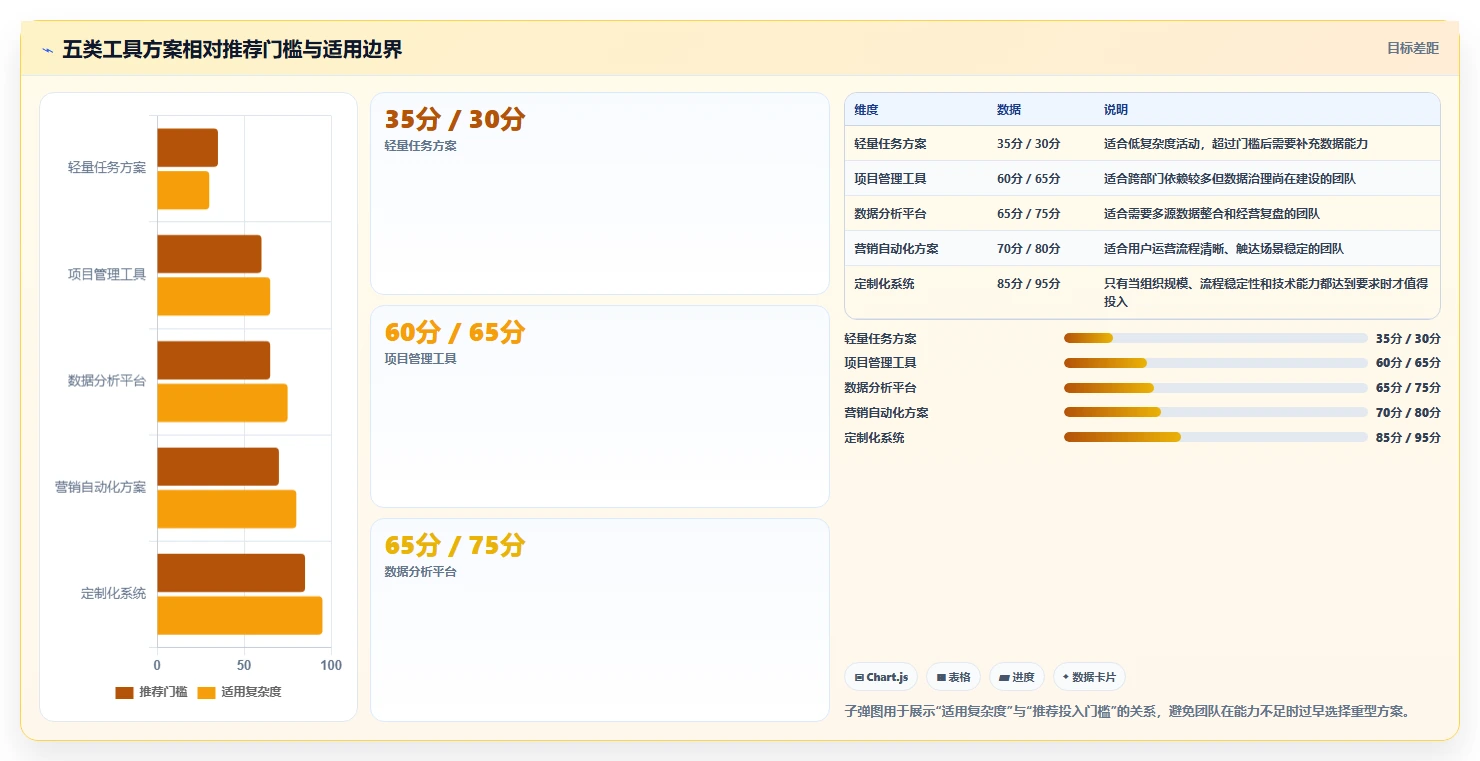The width and height of the screenshot is (1480, 761).
Task: Click the 65分 / 75分 data card
Action: coord(600,619)
